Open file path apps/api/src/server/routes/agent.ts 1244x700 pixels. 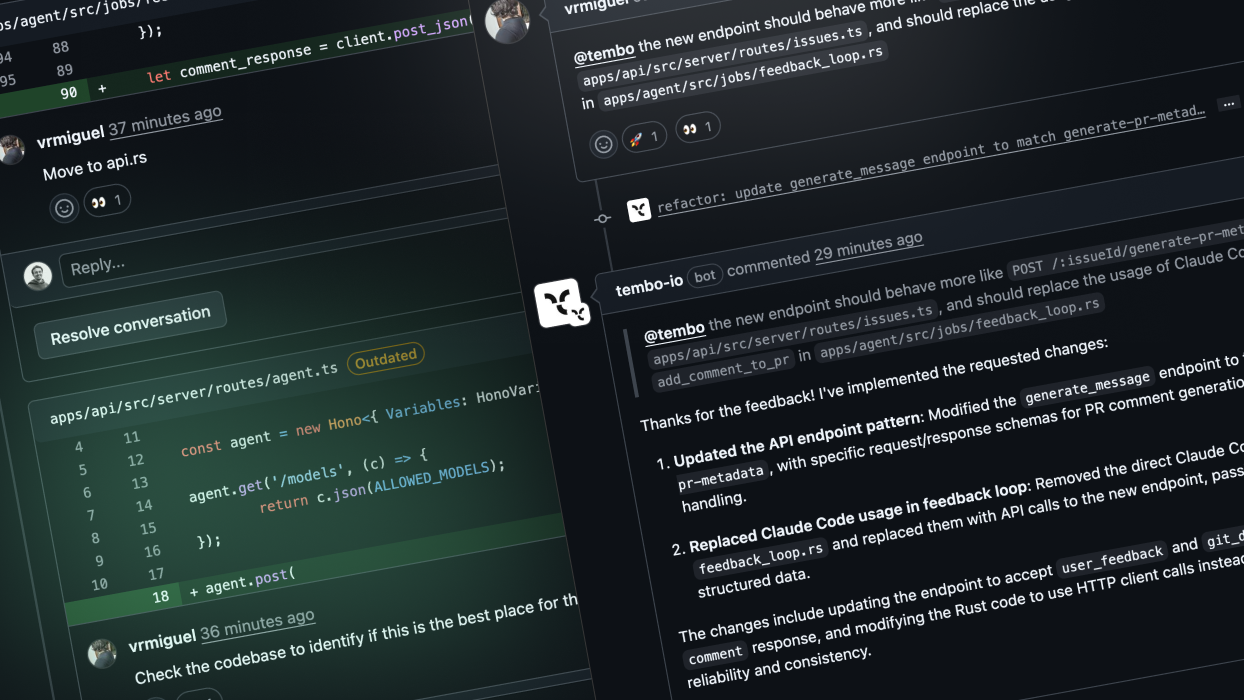tap(194, 393)
